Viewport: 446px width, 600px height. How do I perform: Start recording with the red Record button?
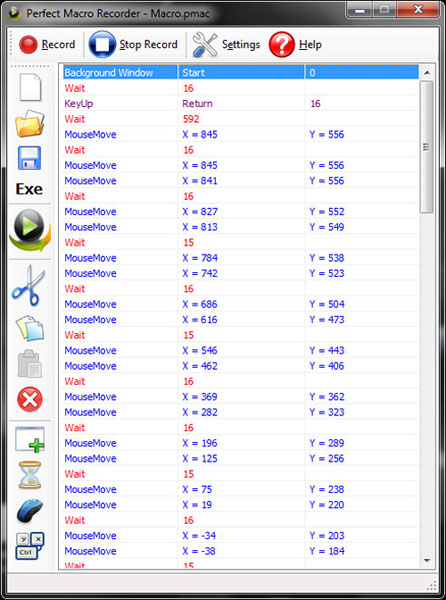coord(46,45)
